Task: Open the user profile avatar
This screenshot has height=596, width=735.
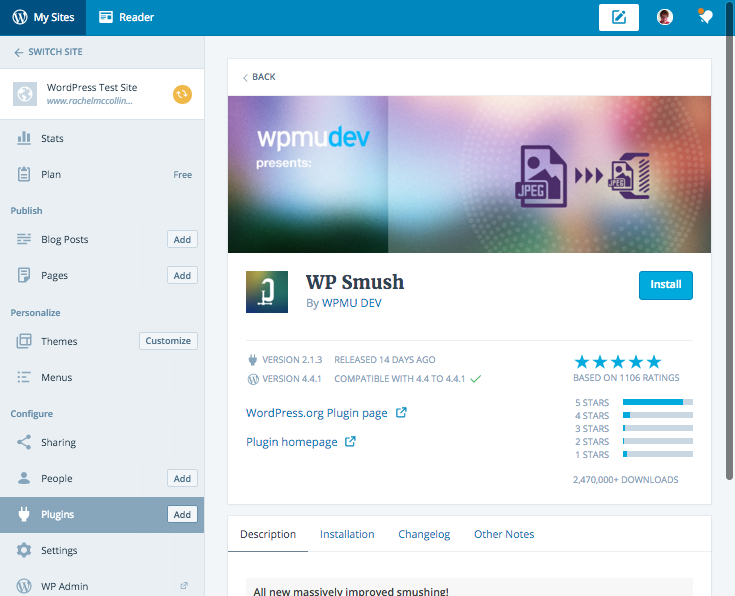Action: pos(665,17)
